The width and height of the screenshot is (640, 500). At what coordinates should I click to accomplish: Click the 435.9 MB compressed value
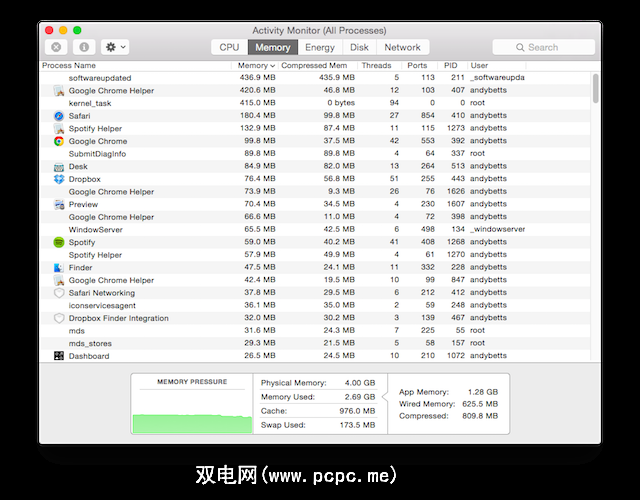pos(337,78)
